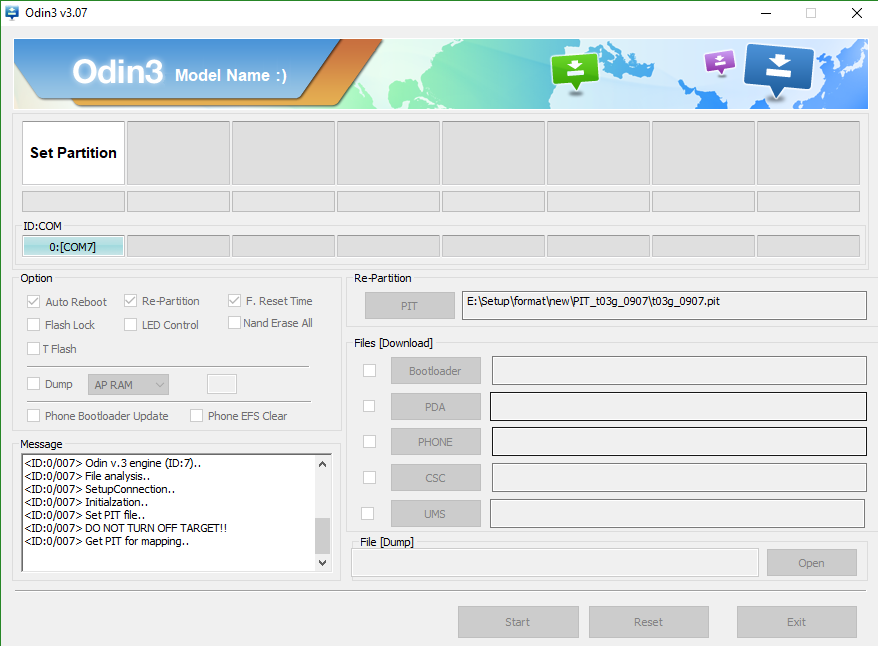The width and height of the screenshot is (878, 646).
Task: Click the small field next to AP RAM
Action: 222,384
